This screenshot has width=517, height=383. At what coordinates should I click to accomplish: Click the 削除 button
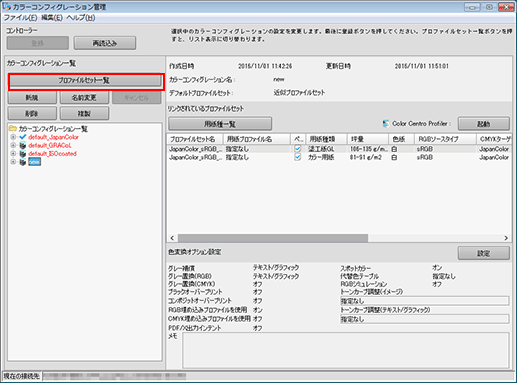tap(32, 114)
